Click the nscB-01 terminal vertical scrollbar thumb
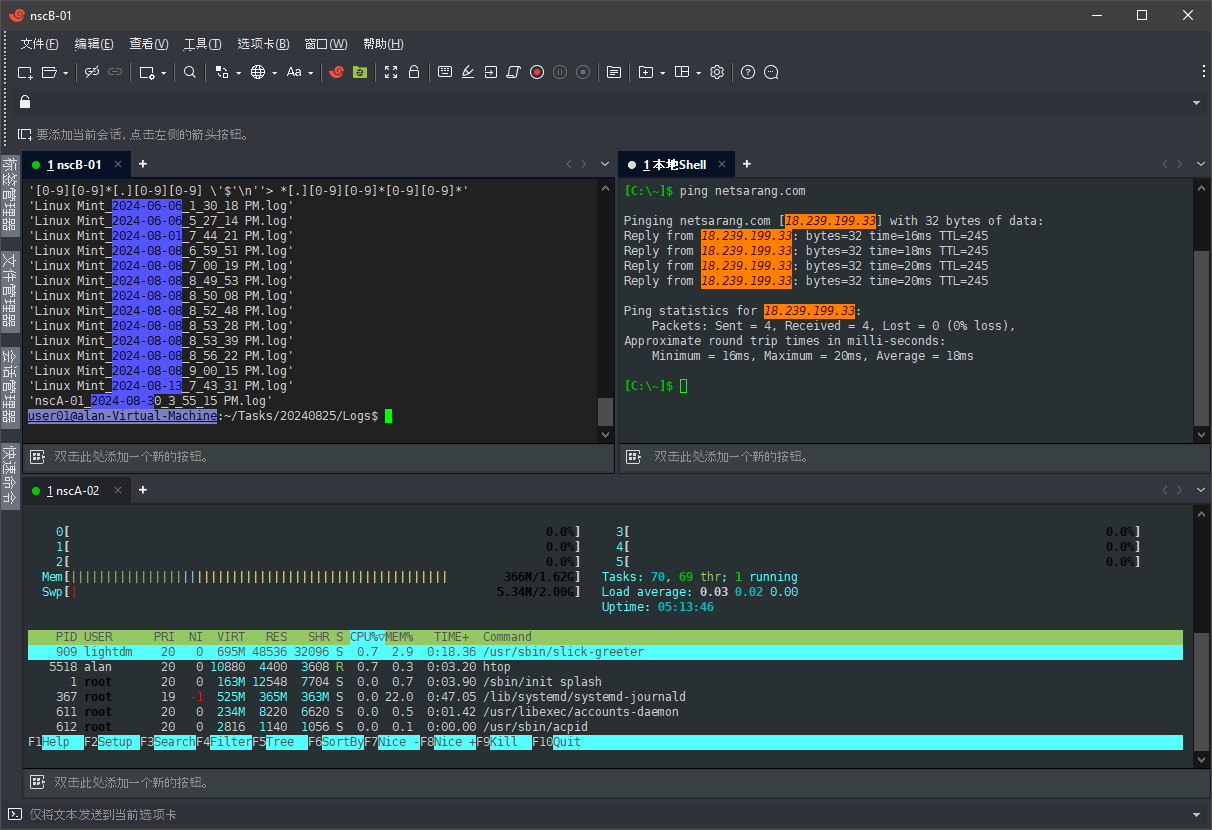 pyautogui.click(x=605, y=411)
